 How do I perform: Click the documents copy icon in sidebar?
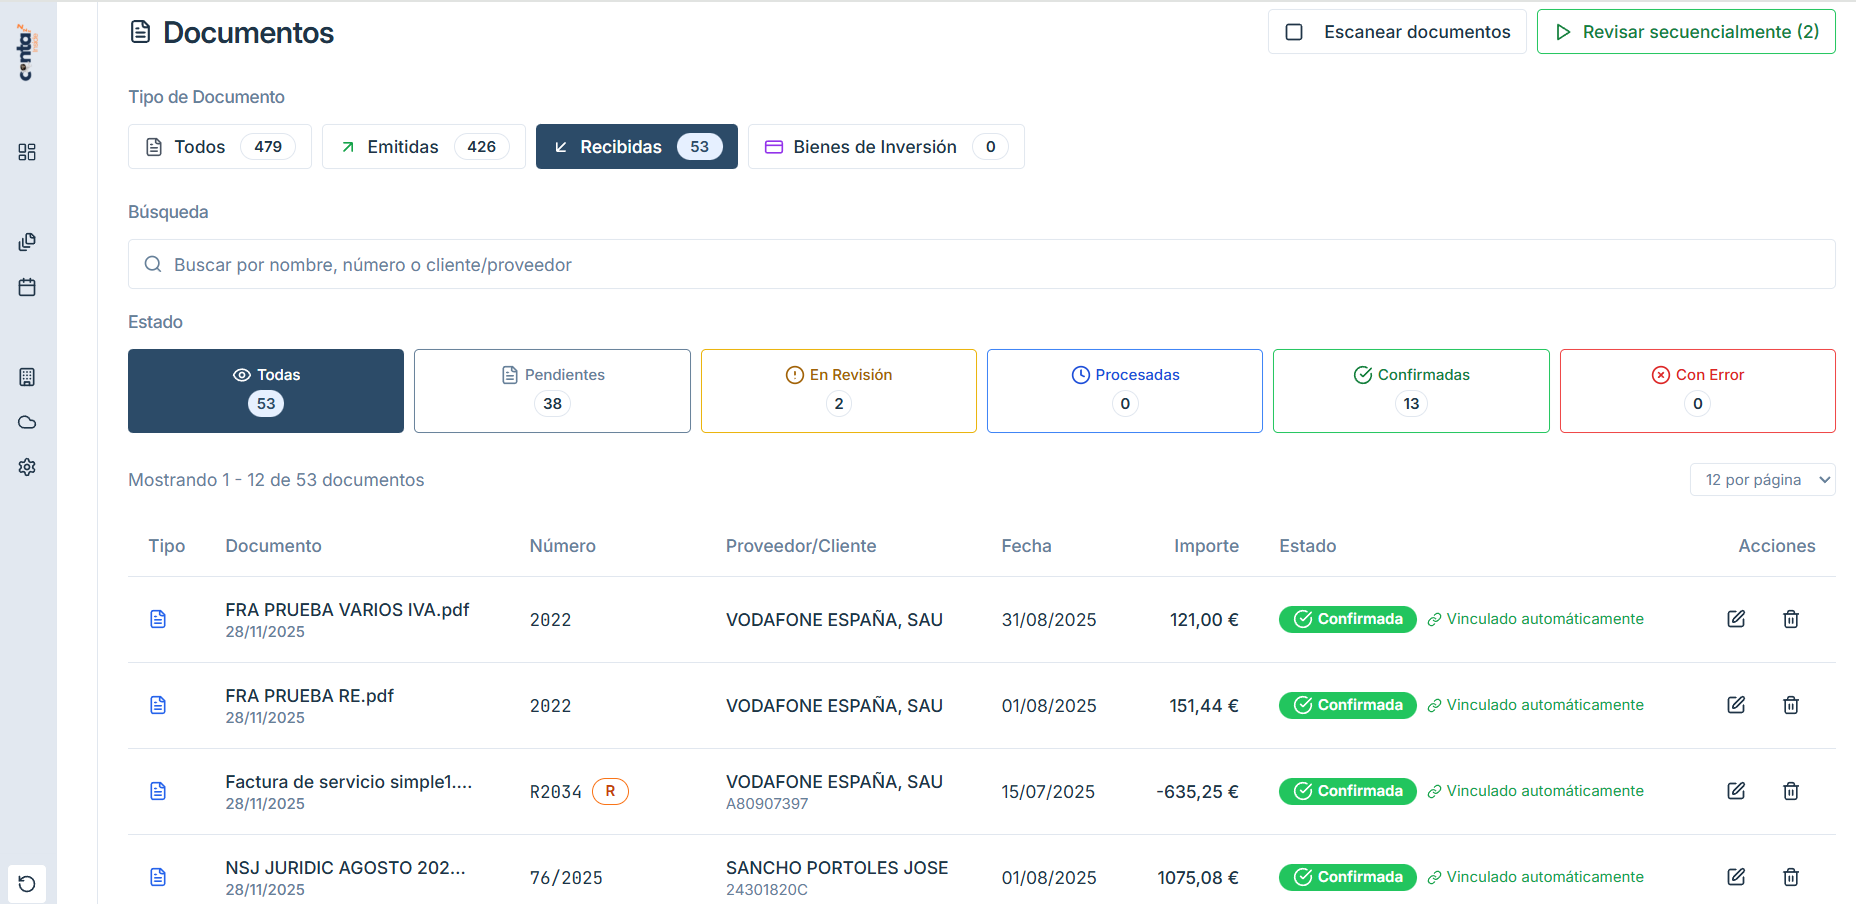pos(27,242)
